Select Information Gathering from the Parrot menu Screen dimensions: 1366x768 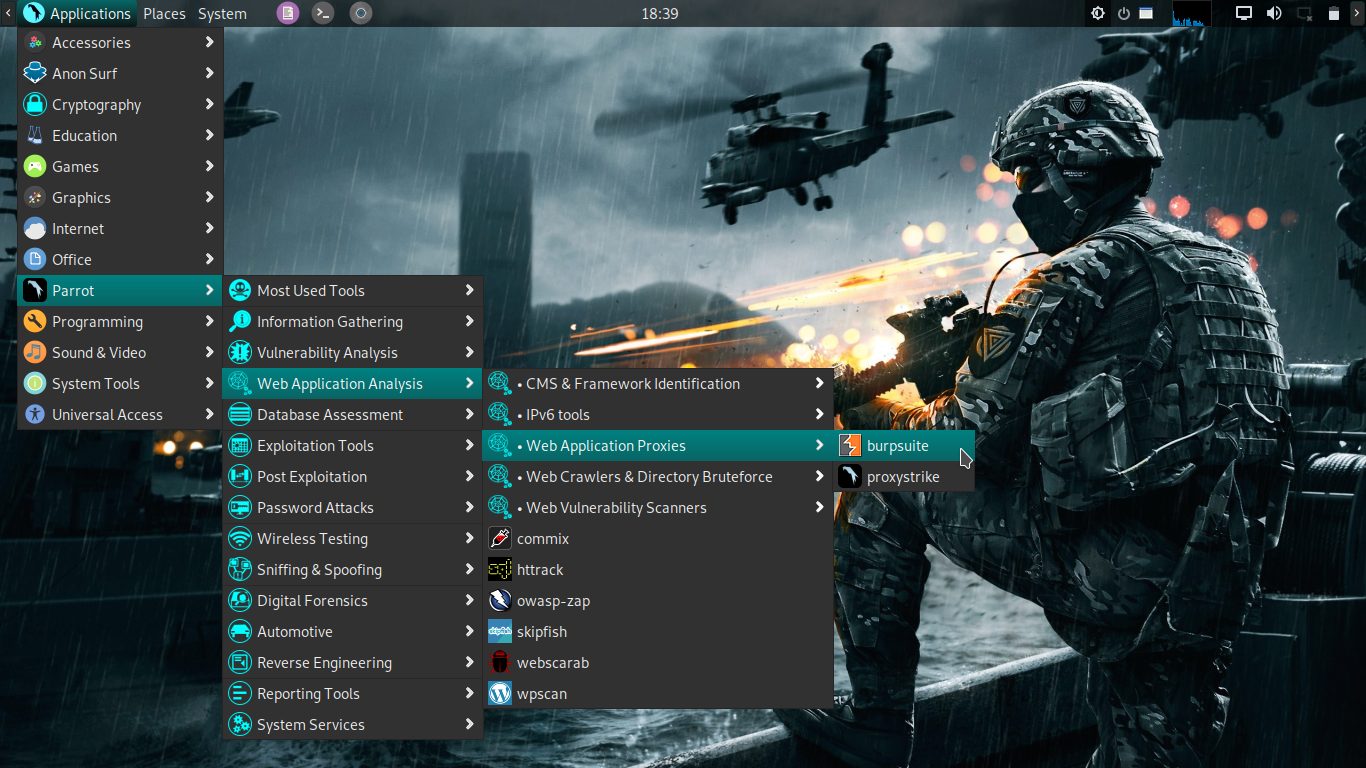(x=330, y=321)
